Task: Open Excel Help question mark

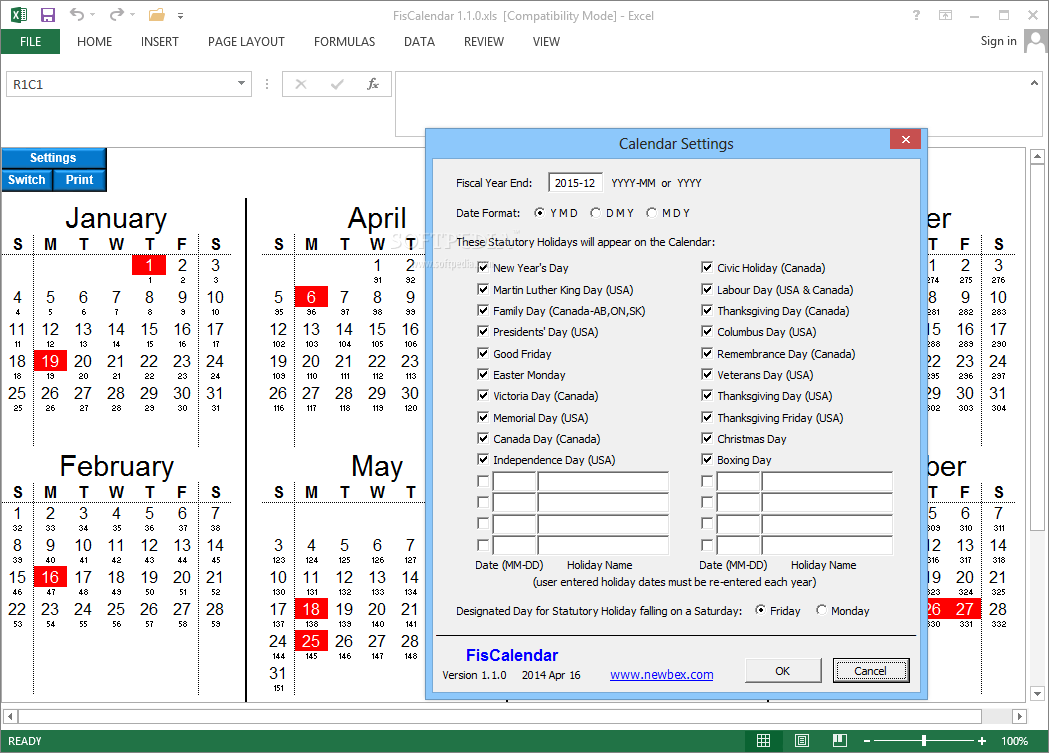Action: (916, 15)
